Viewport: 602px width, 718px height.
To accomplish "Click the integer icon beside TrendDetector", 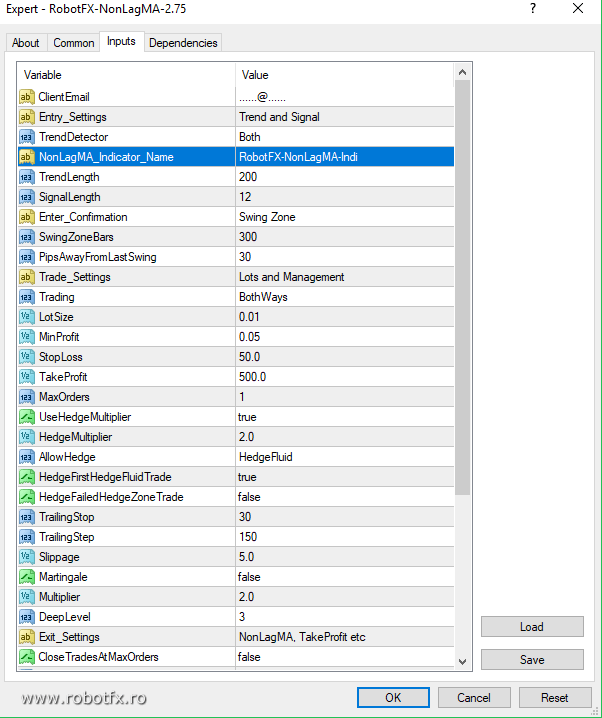I will [x=27, y=137].
